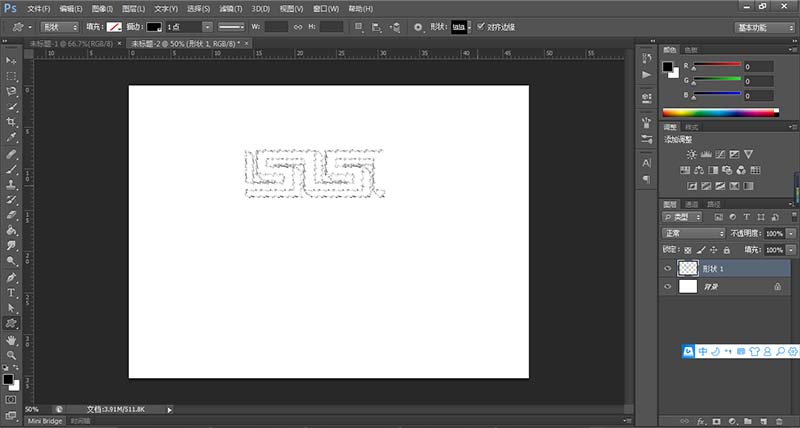Open layer fill dropdown arrow
Viewport: 800px width, 428px height.
coord(790,250)
